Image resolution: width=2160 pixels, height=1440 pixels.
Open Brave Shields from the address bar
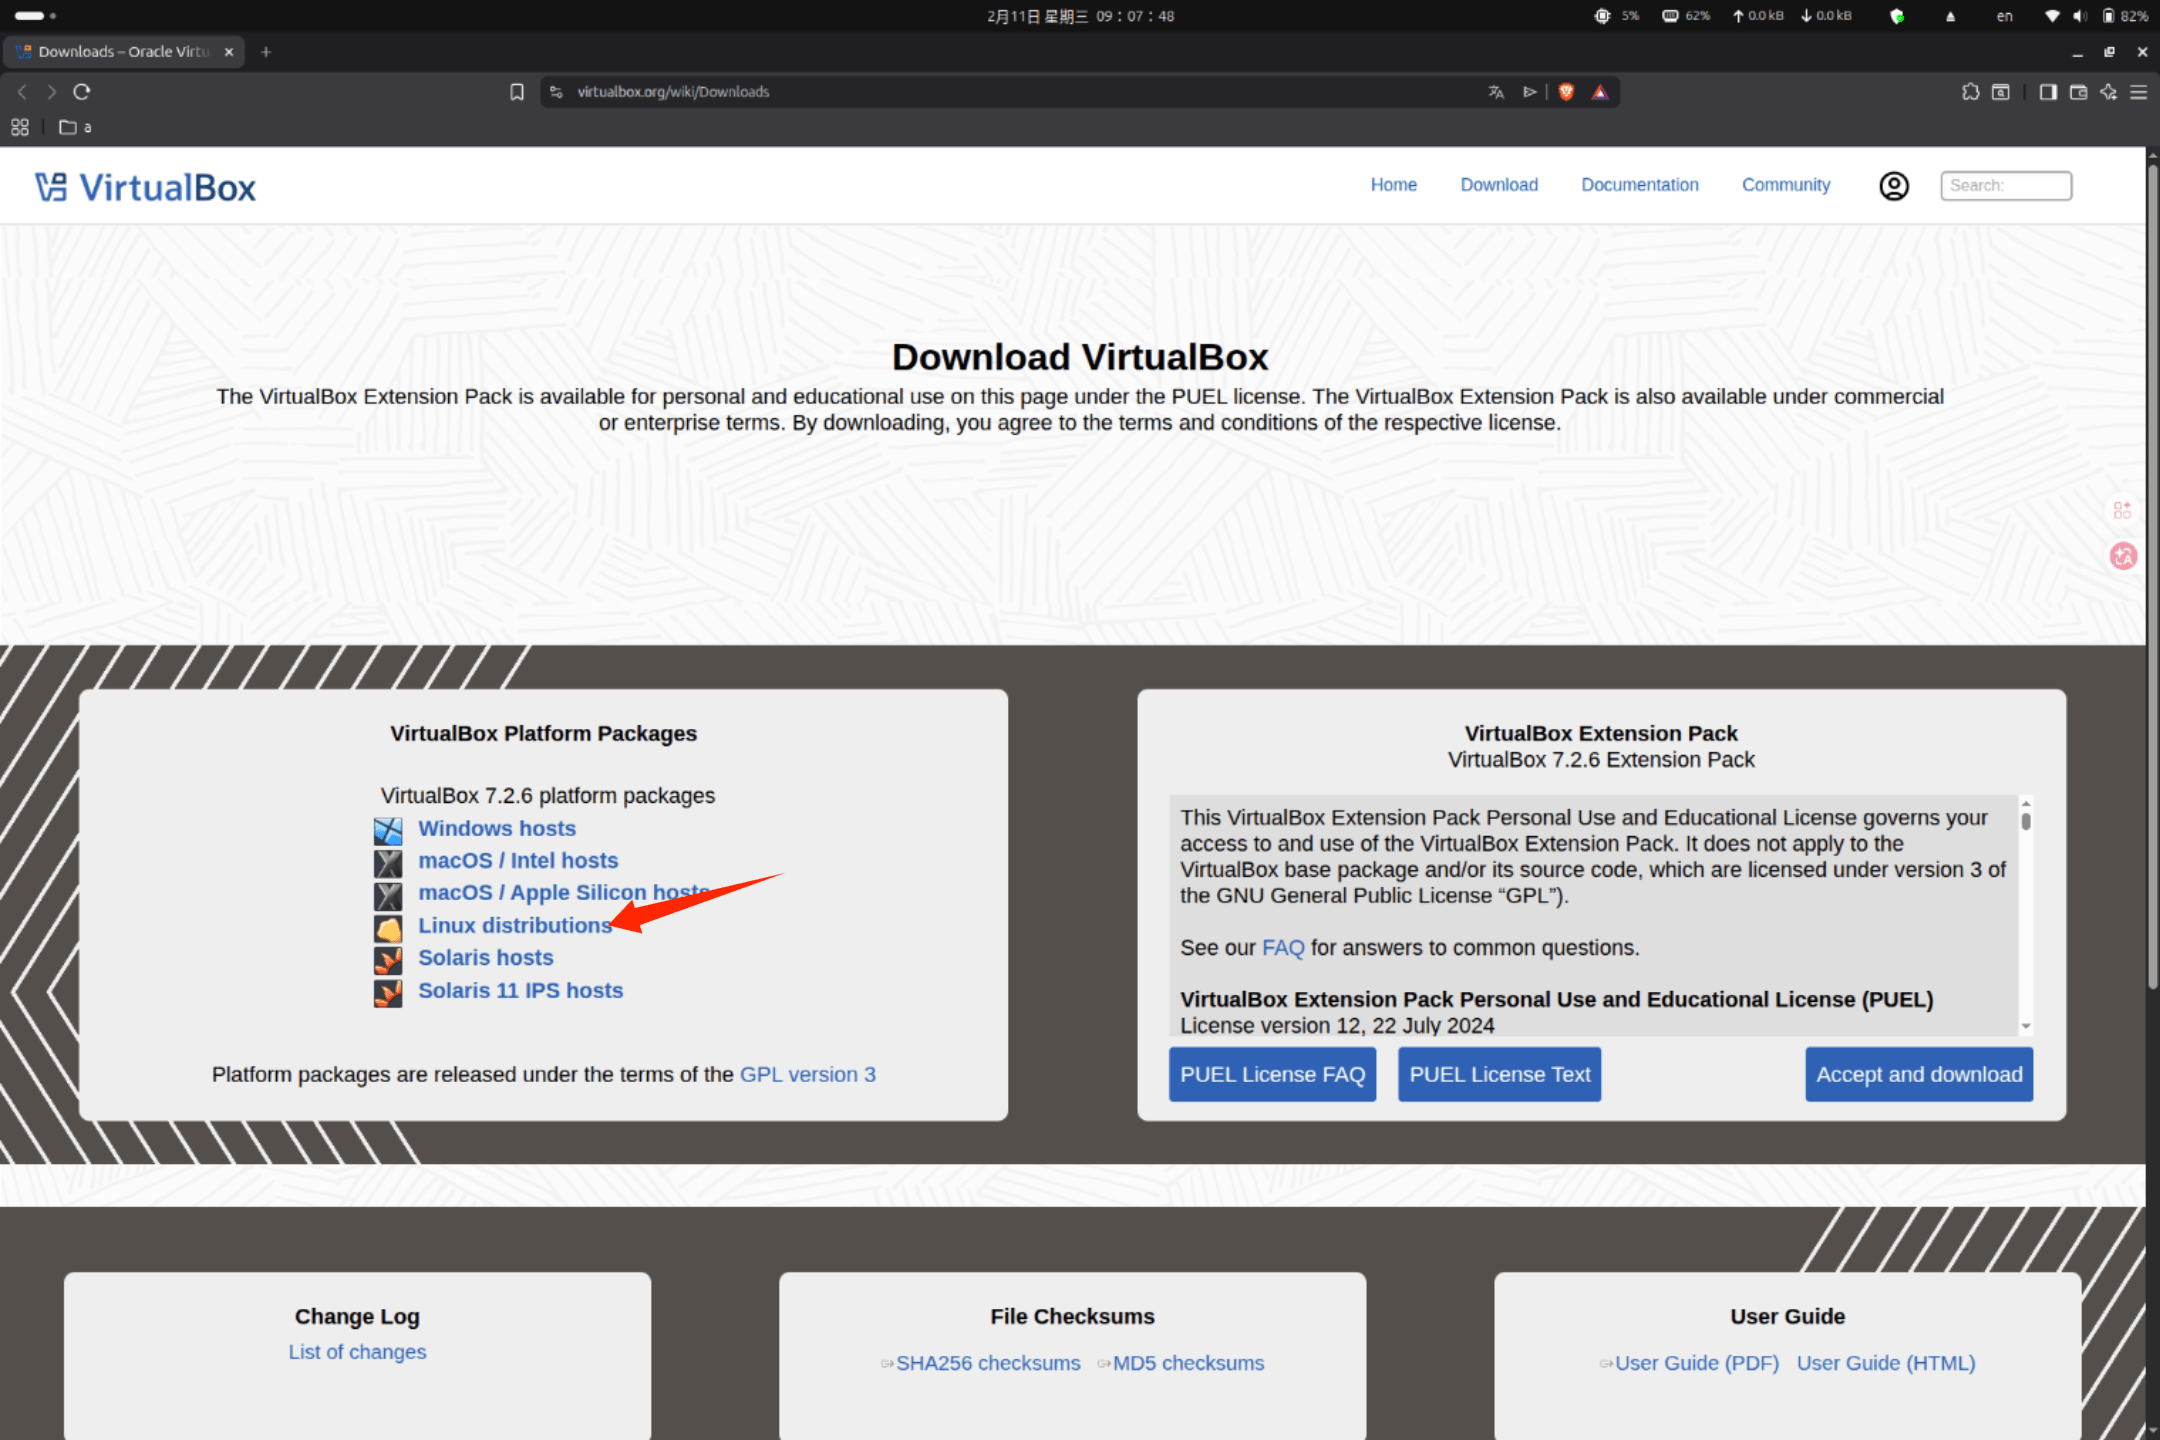[1567, 91]
